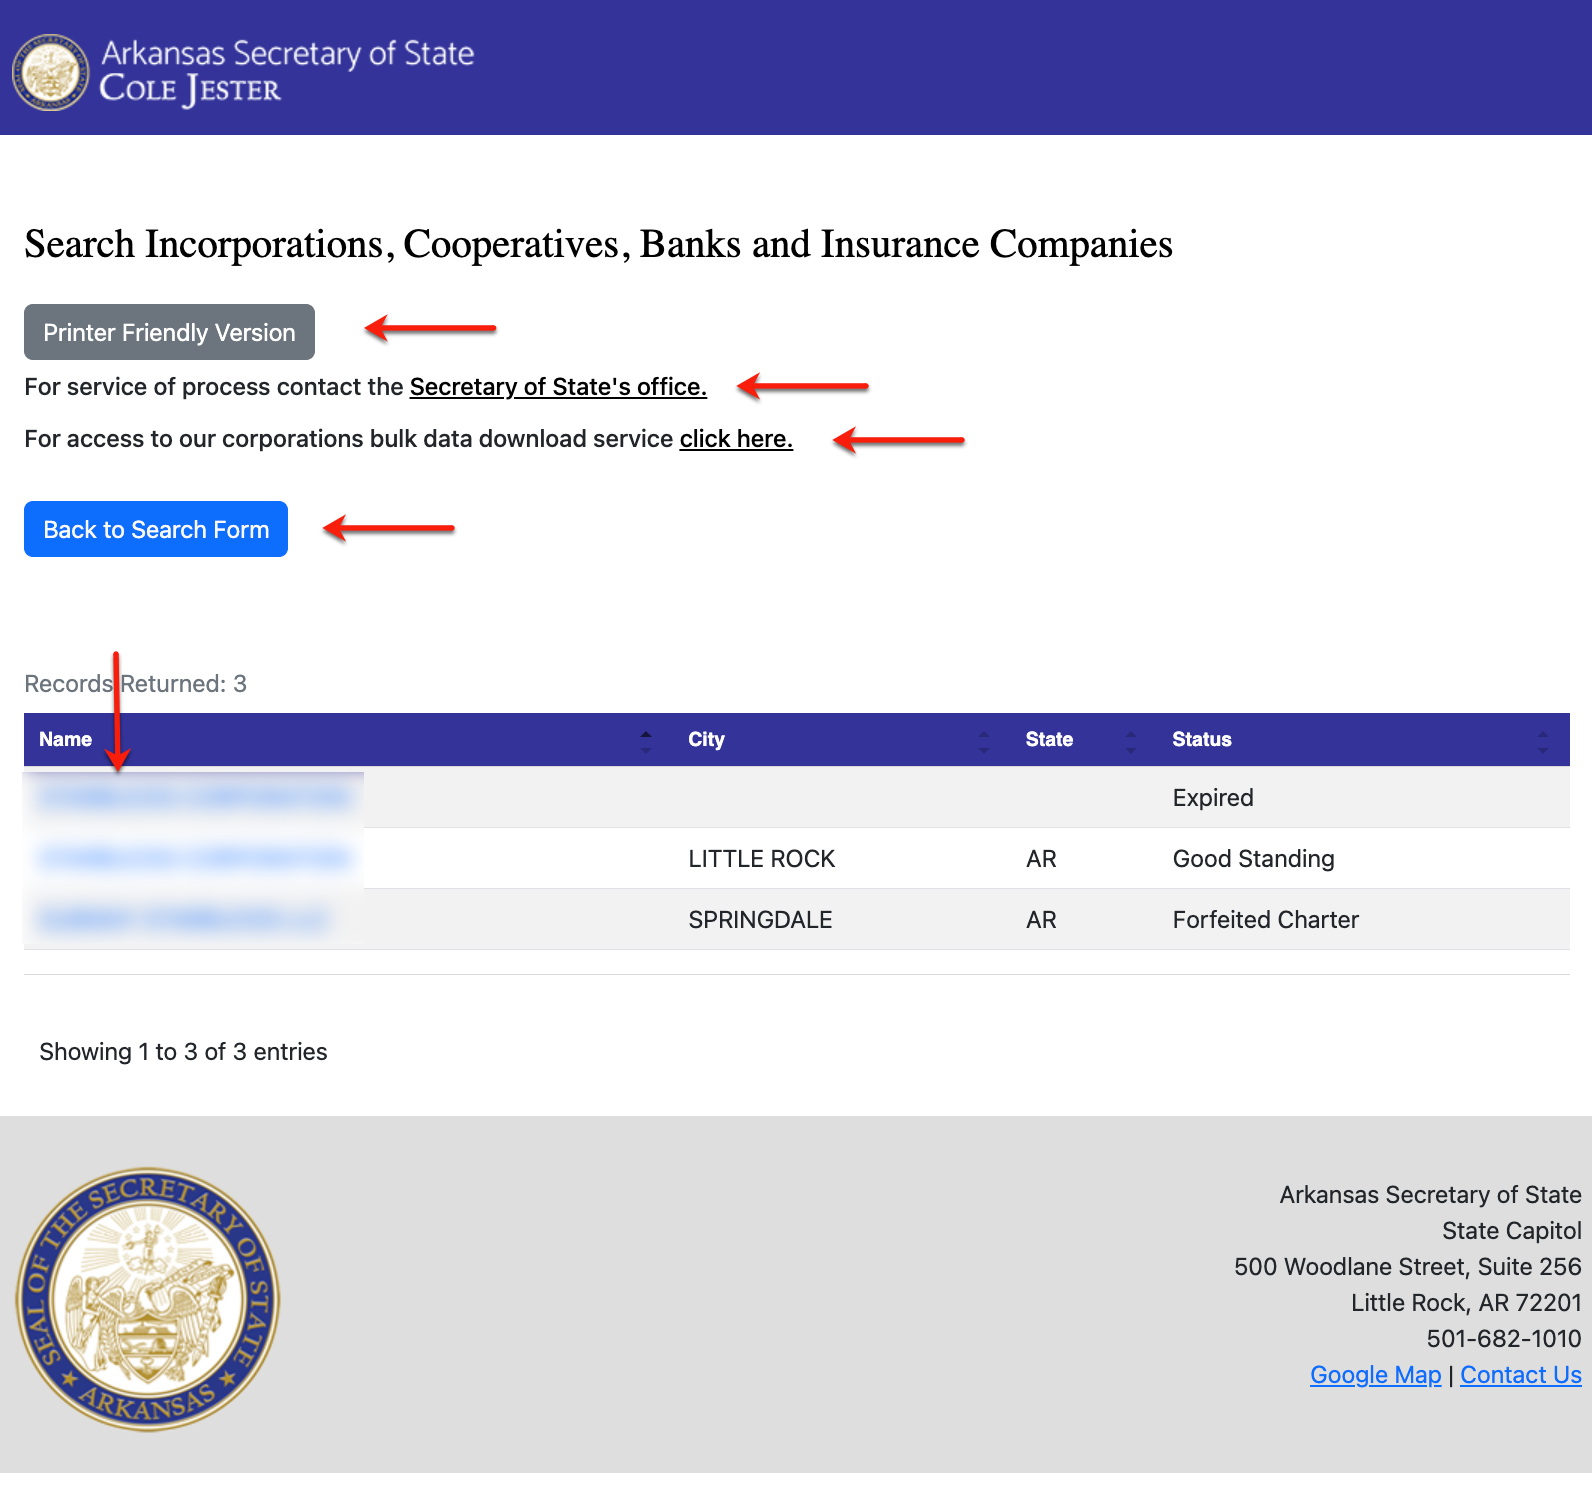Image resolution: width=1592 pixels, height=1504 pixels.
Task: Click 'Showing 1 to 3 of 3 entries' text
Action: click(x=184, y=1051)
